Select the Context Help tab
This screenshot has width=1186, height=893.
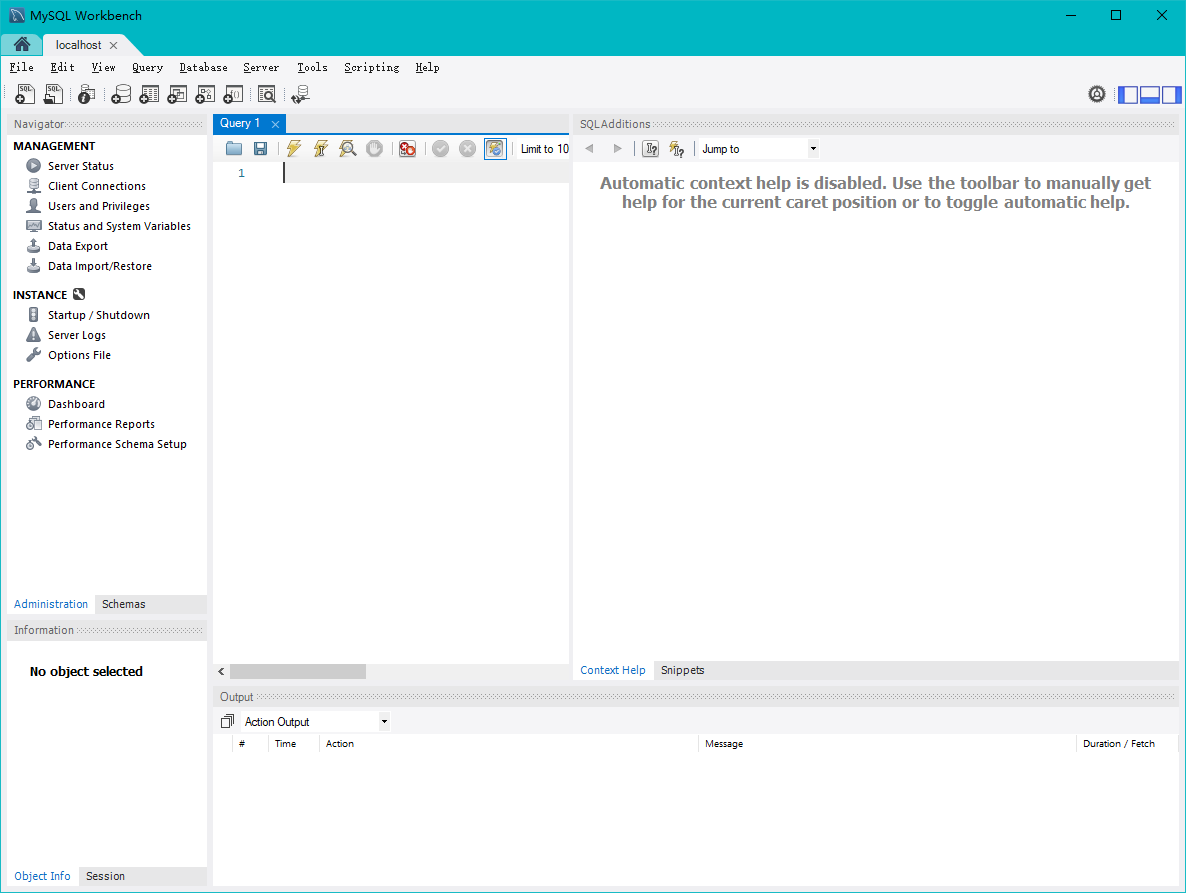point(613,670)
